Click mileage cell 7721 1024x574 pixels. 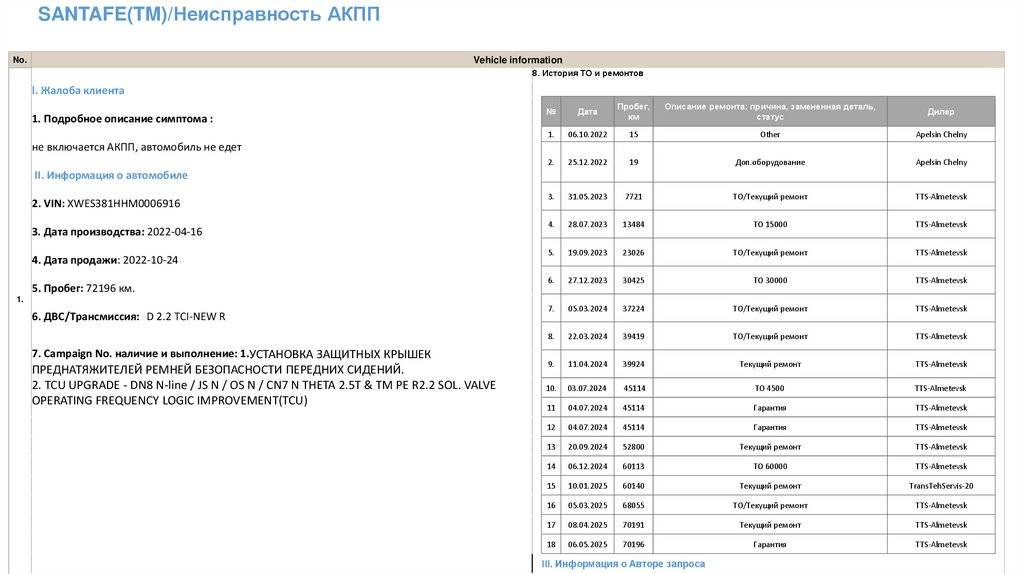click(x=633, y=197)
